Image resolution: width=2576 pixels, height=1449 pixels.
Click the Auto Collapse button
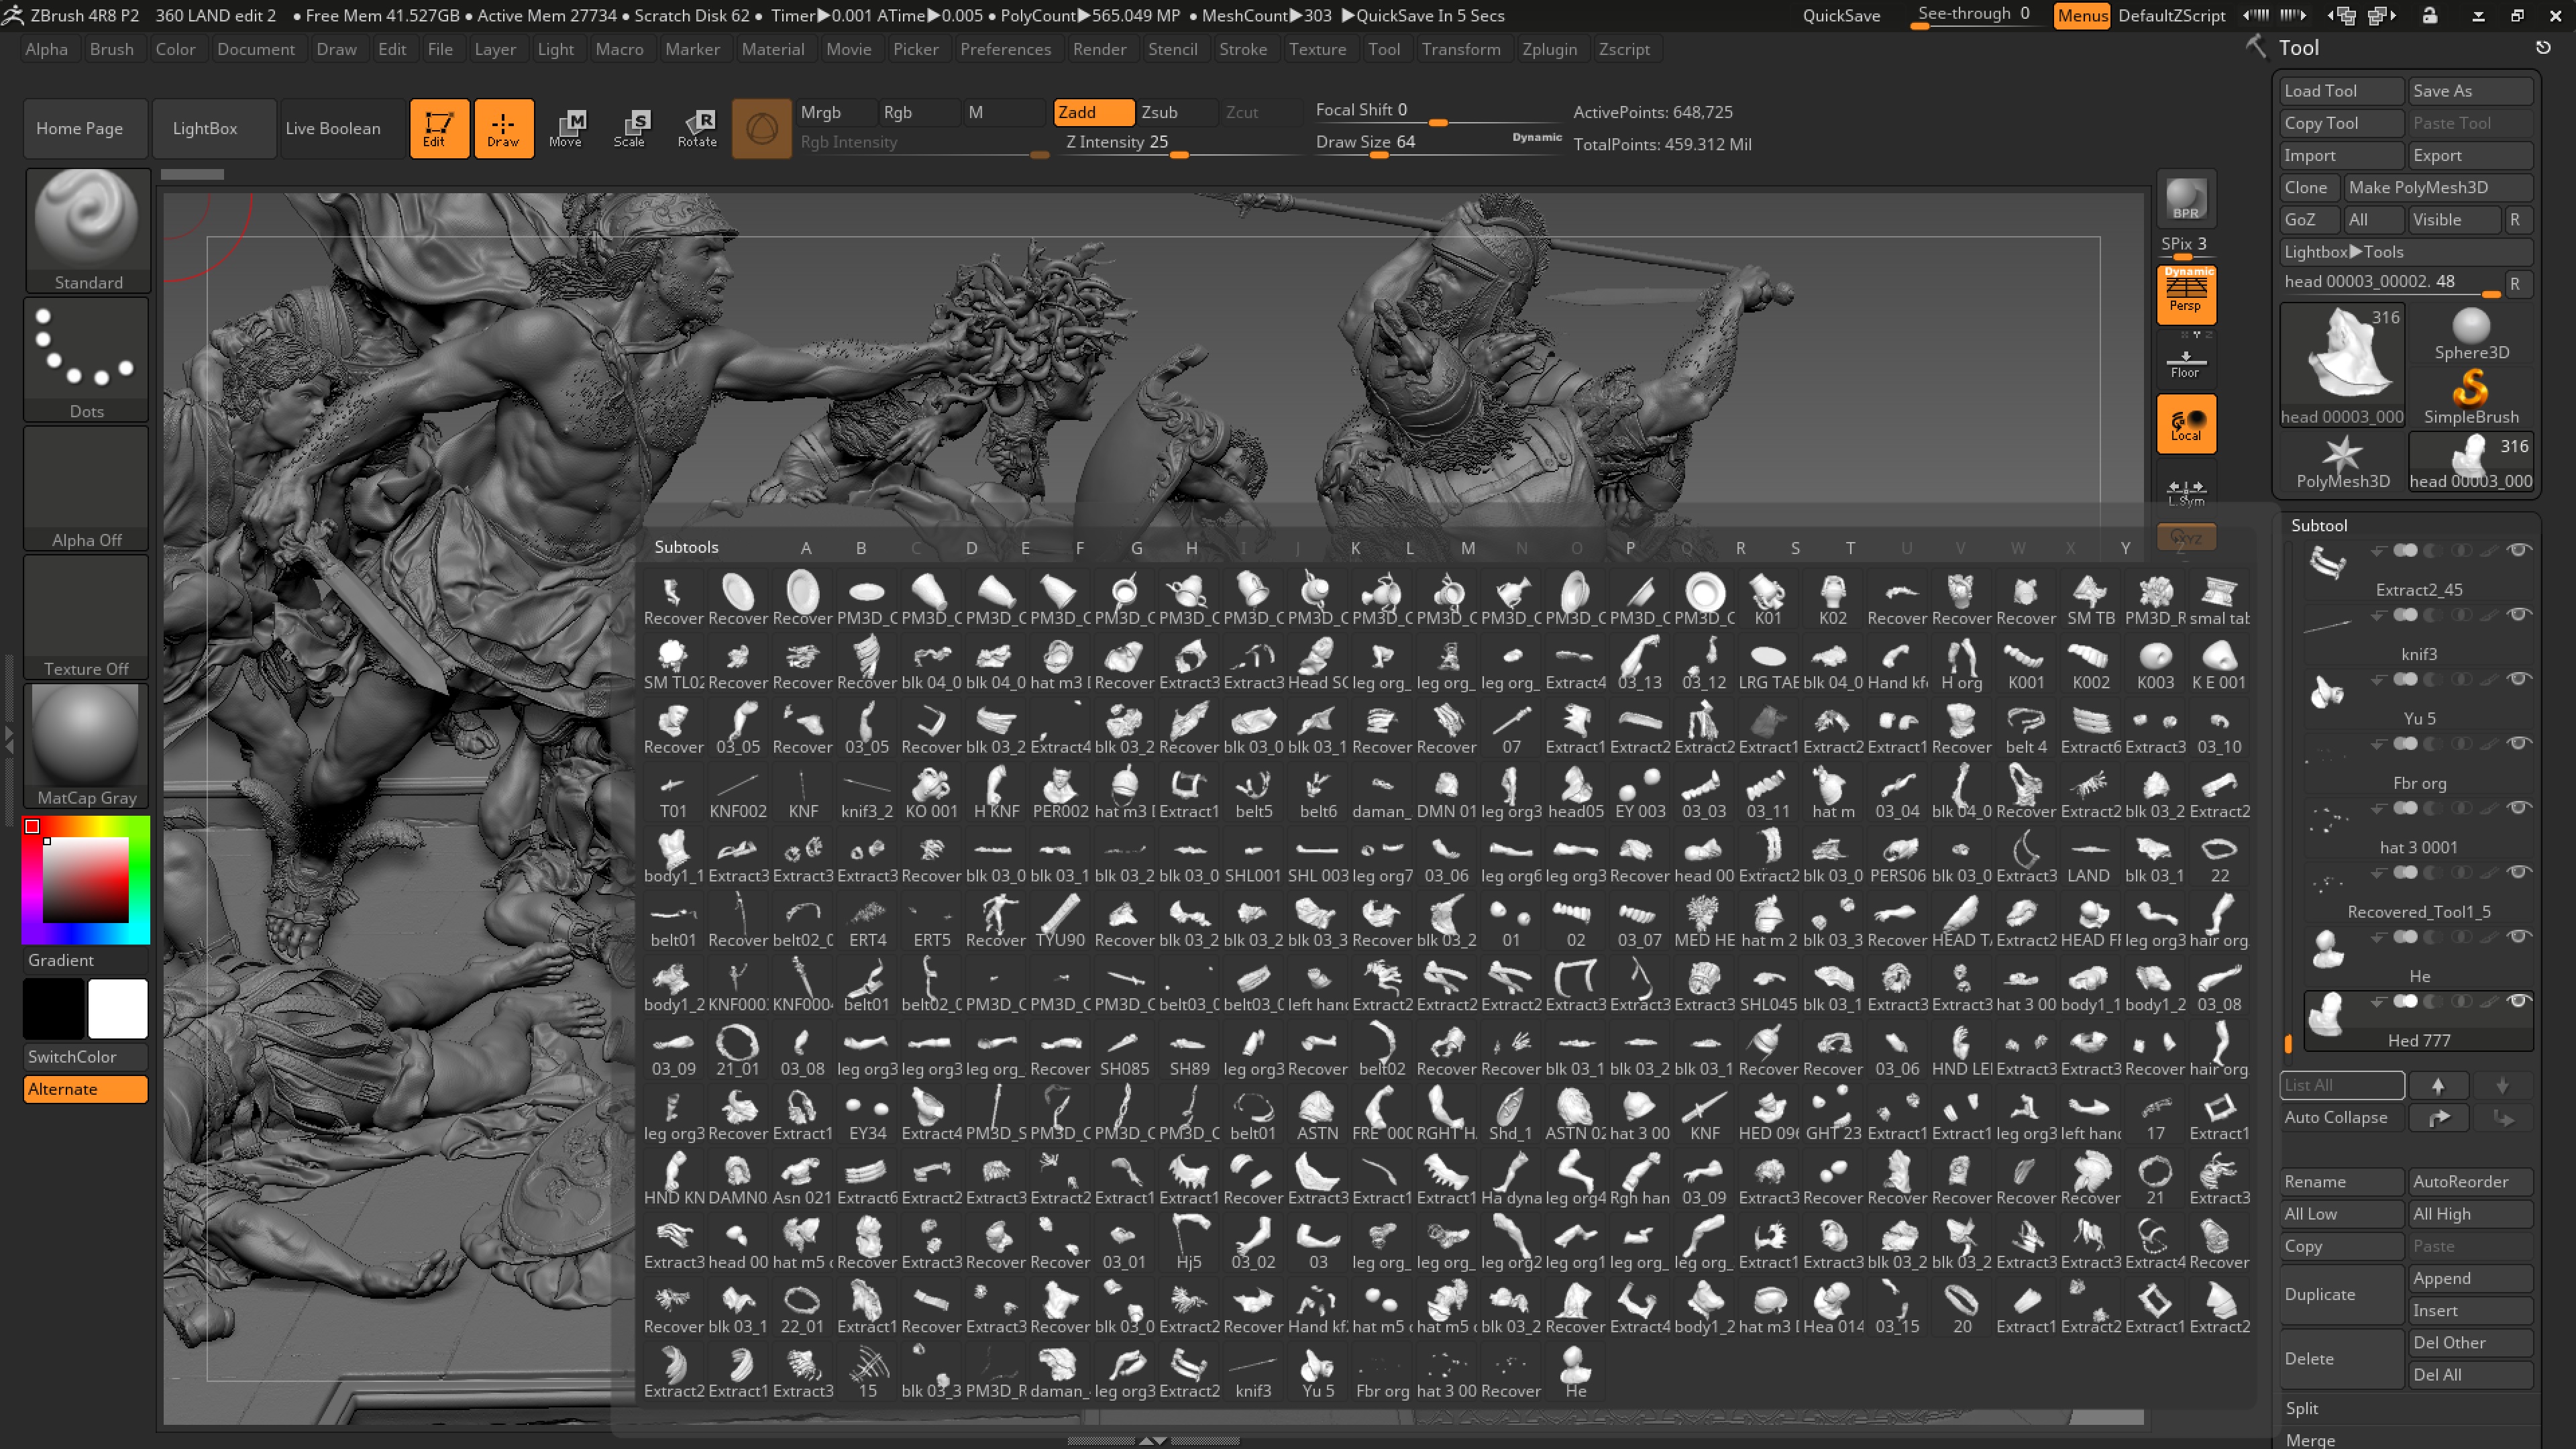(x=2342, y=1117)
